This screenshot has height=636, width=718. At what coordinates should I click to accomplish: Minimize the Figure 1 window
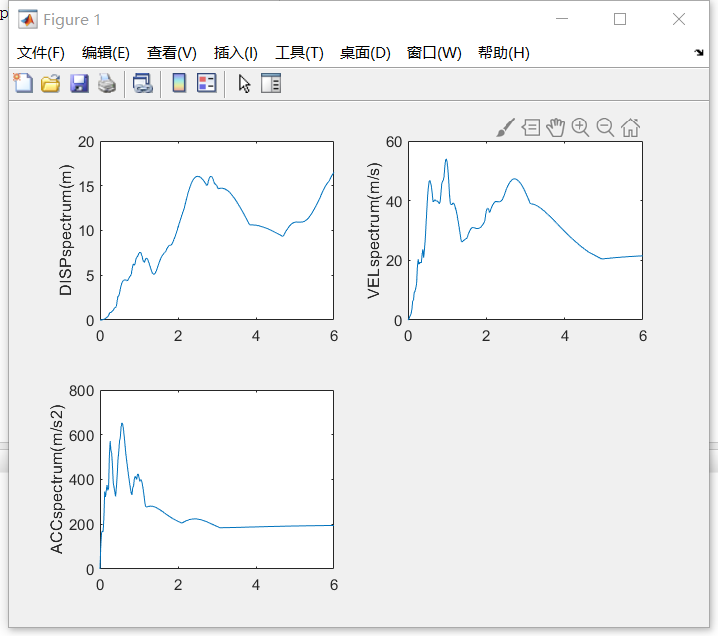click(x=562, y=19)
